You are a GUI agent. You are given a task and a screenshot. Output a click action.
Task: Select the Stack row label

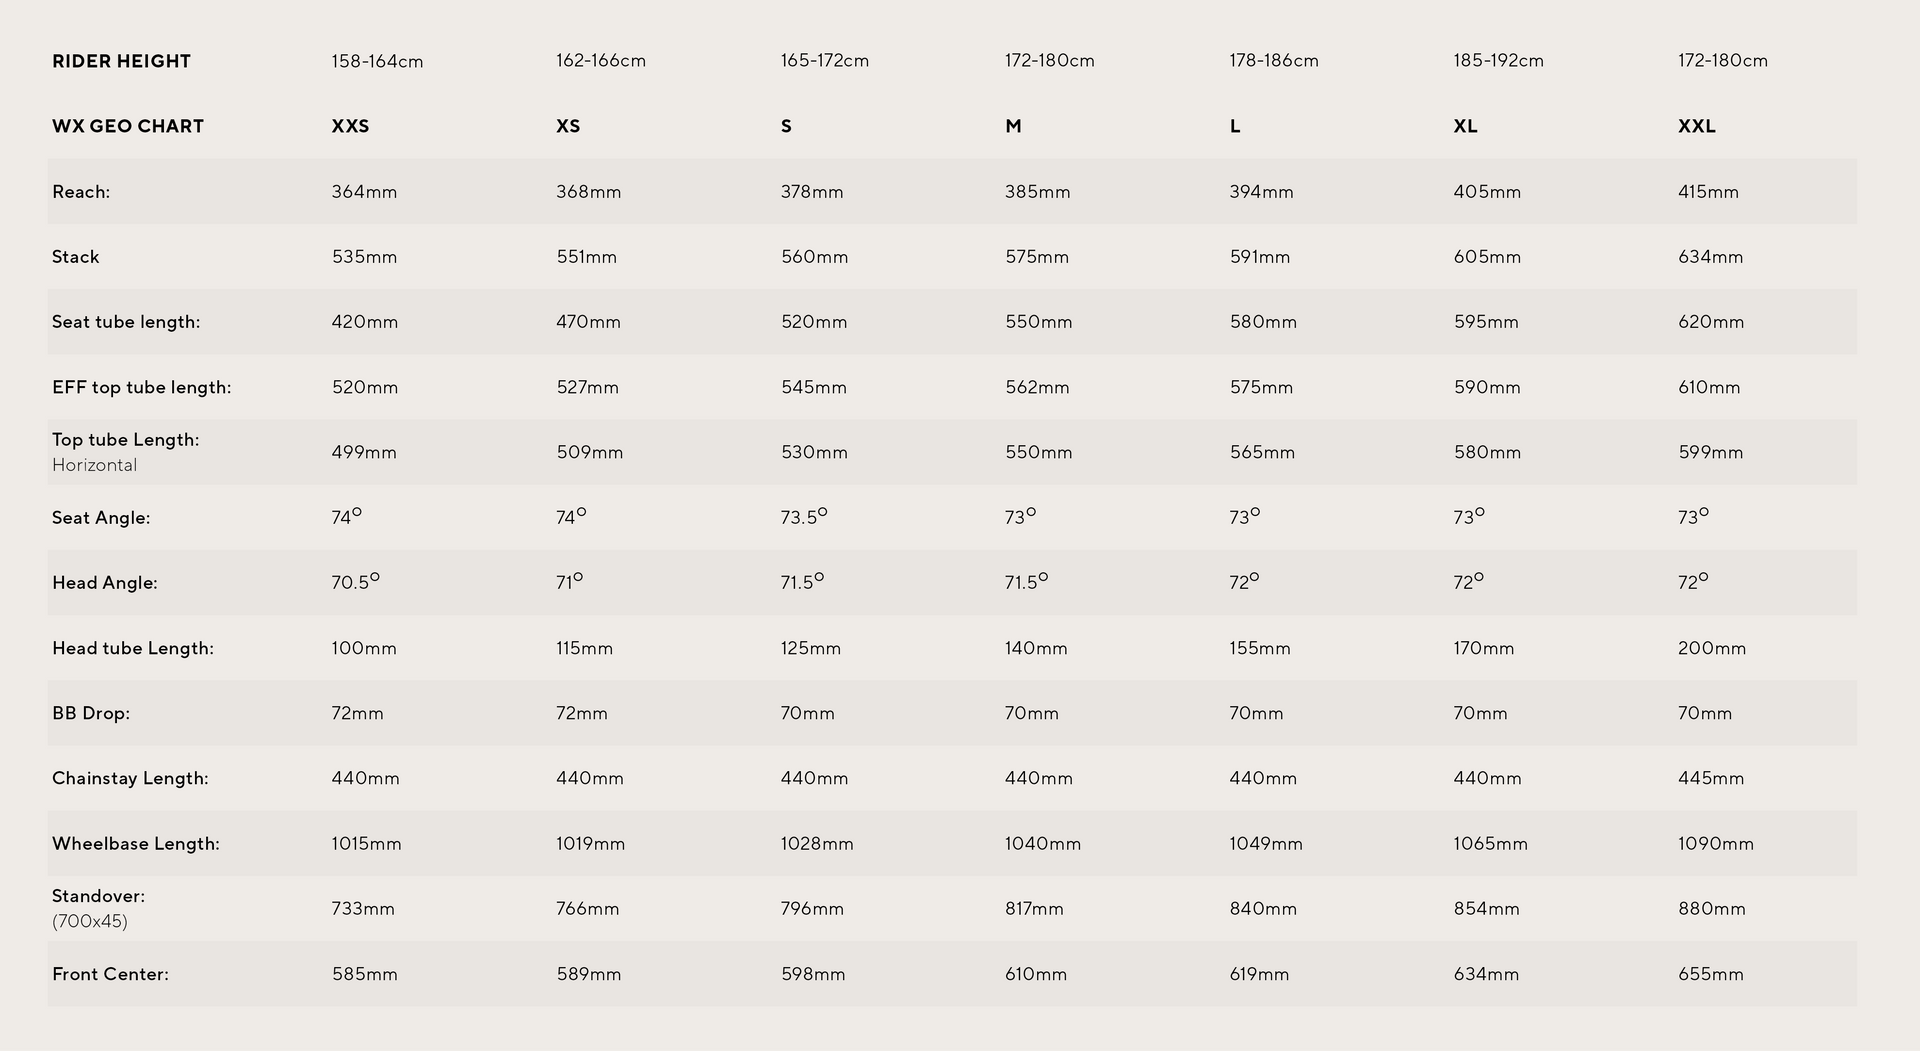coord(76,257)
